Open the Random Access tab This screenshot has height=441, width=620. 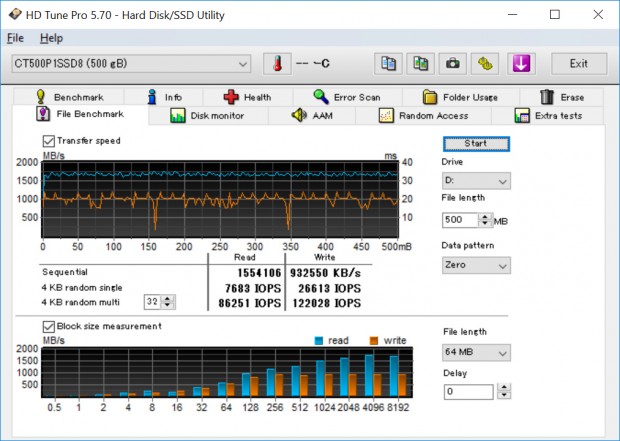coord(423,116)
